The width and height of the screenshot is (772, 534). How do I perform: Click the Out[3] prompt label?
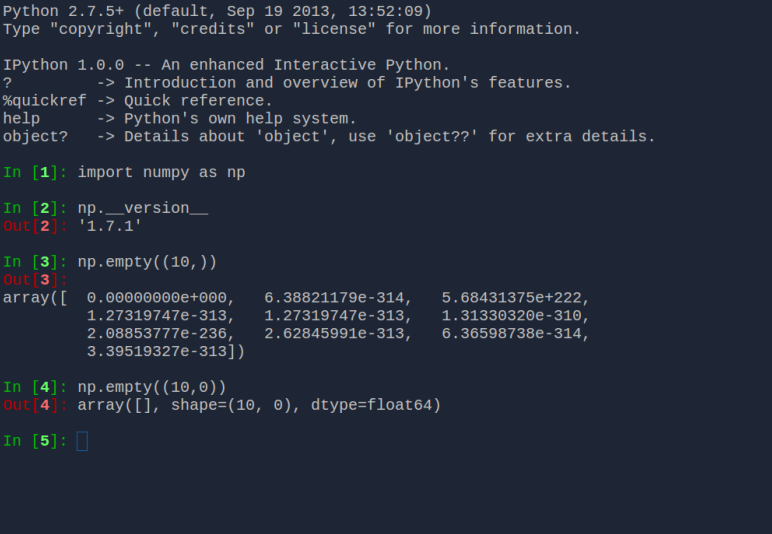(x=35, y=280)
